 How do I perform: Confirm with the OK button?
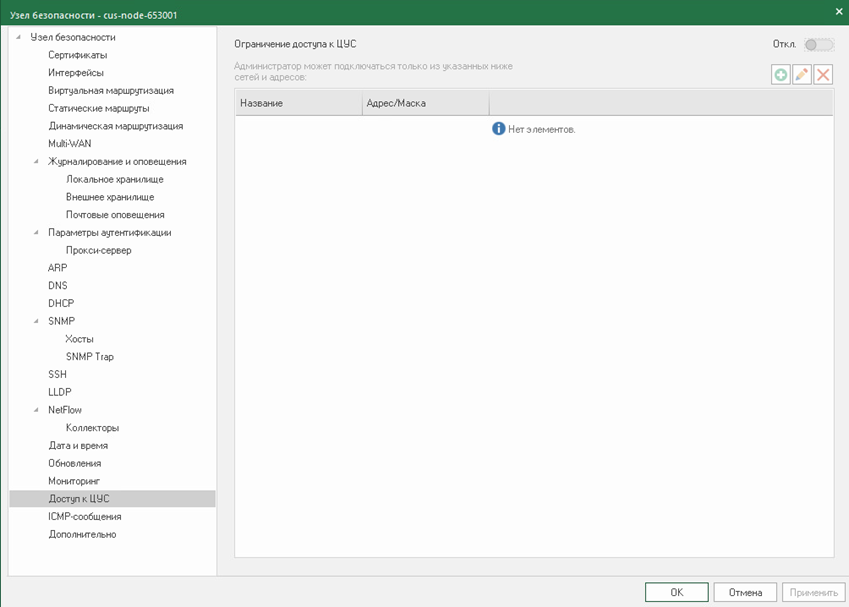coord(677,592)
